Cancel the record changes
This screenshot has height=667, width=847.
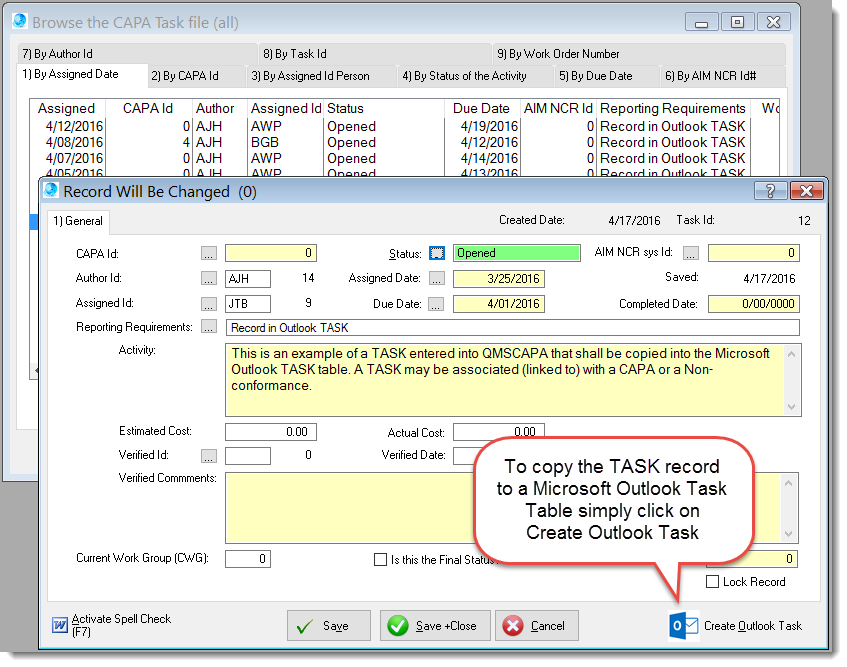tap(537, 625)
